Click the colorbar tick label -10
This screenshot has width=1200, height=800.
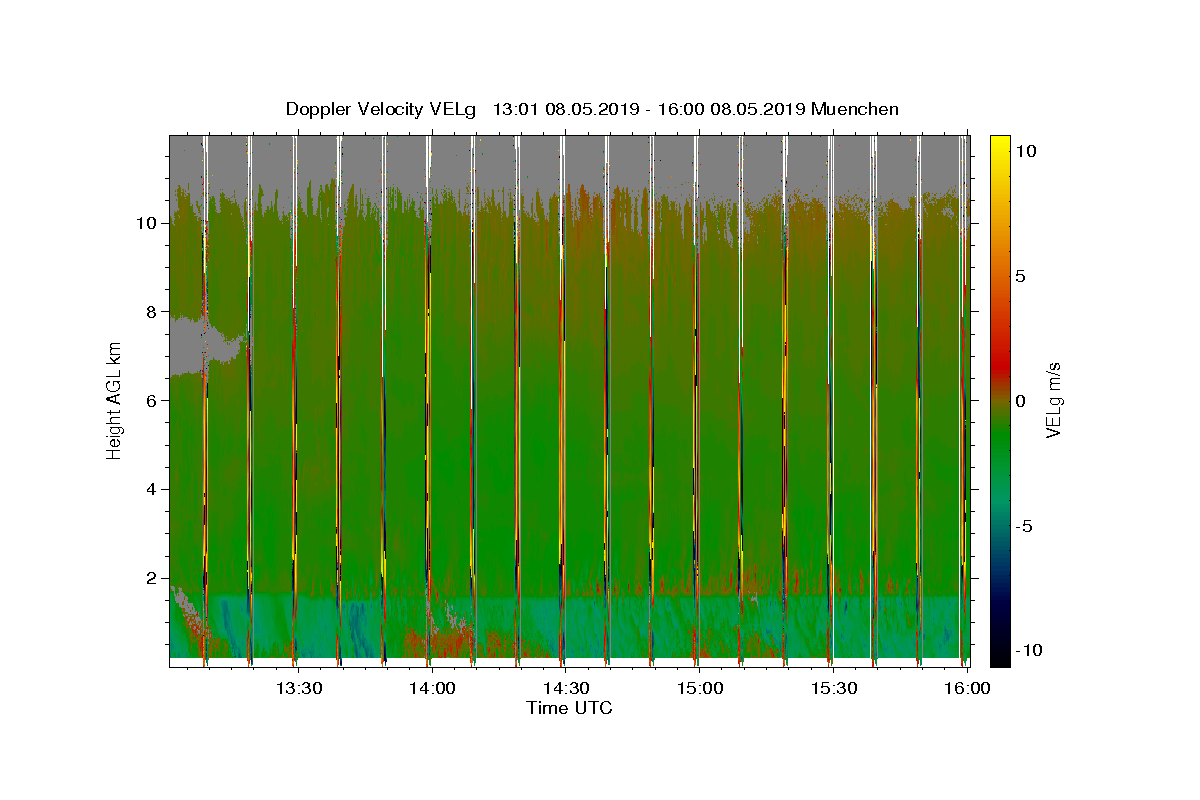pos(1031,650)
